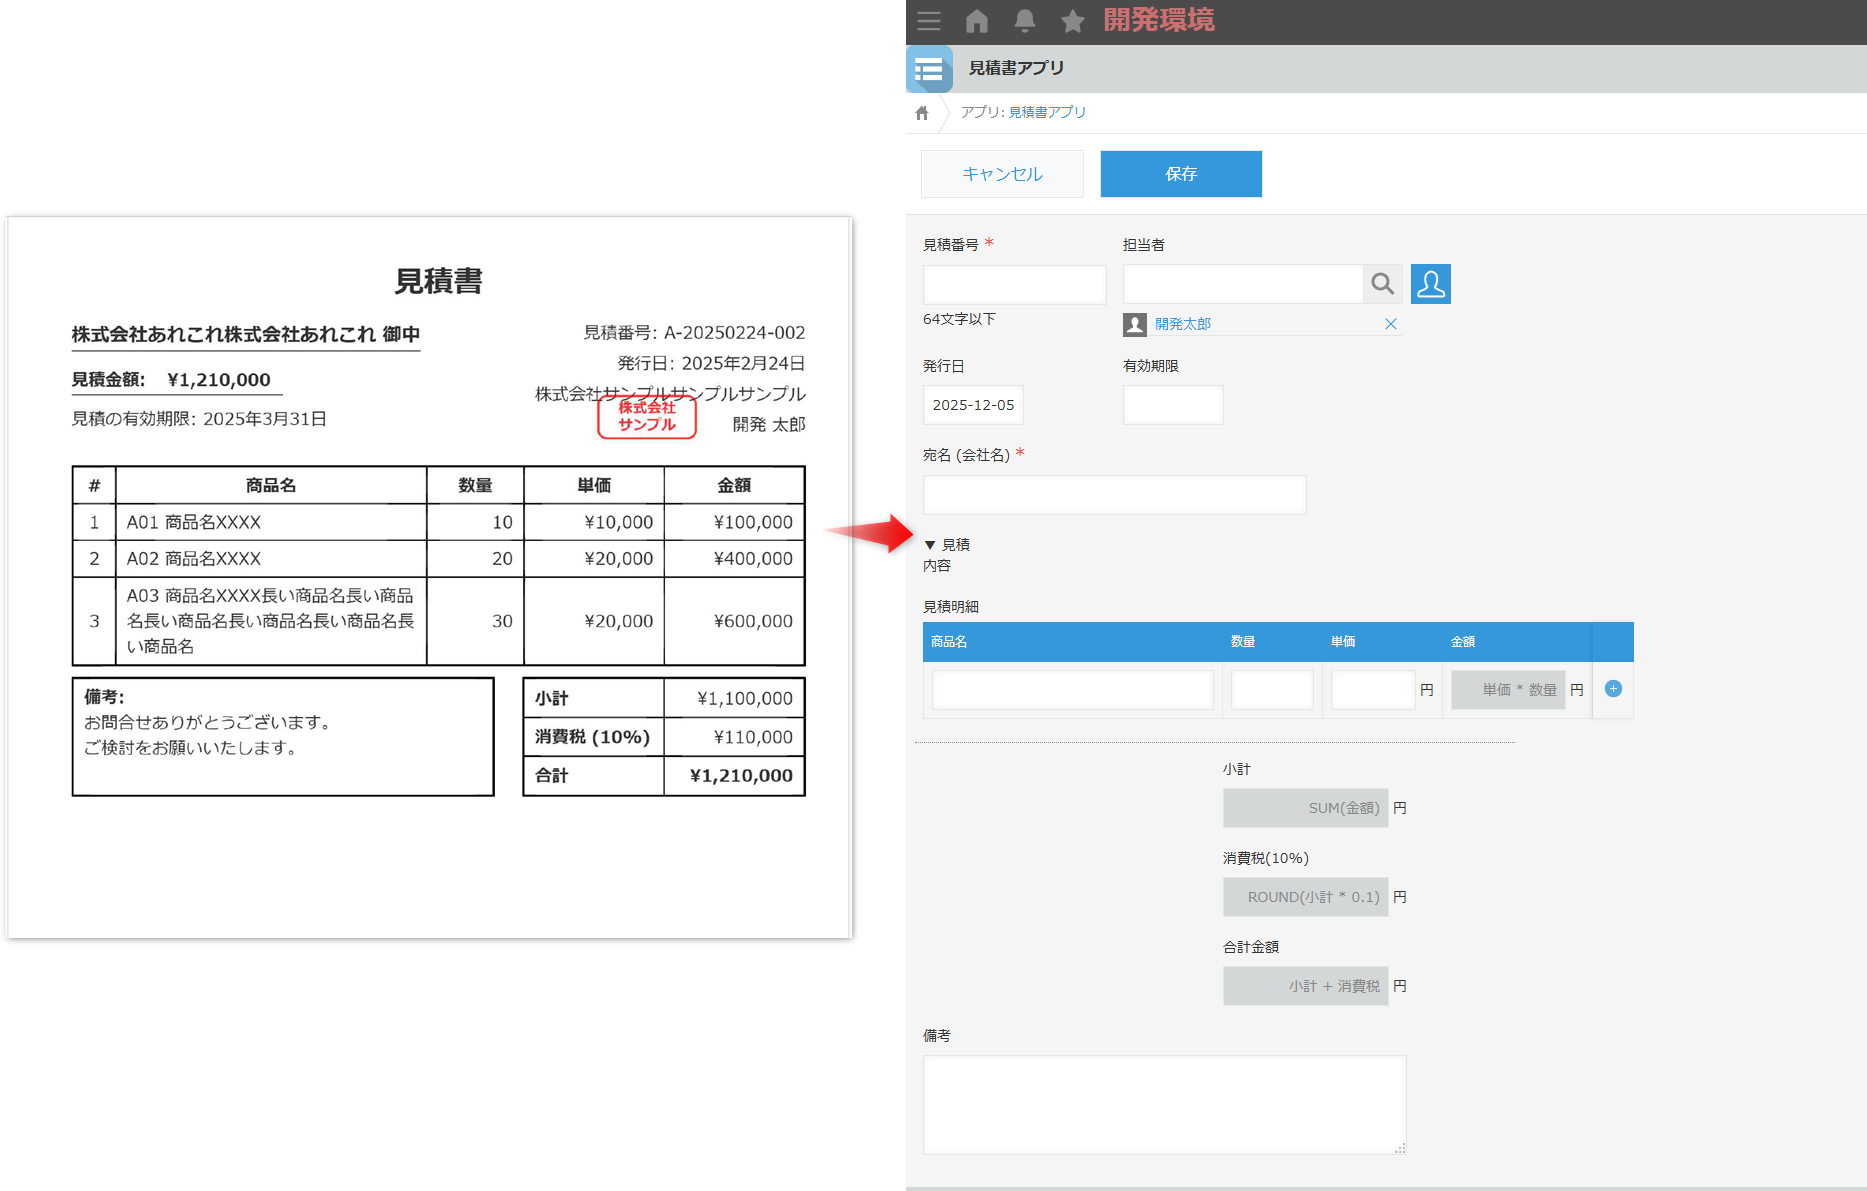Image resolution: width=1867 pixels, height=1191 pixels.
Task: Remove 開発太郎 from 担当者
Action: point(1390,324)
